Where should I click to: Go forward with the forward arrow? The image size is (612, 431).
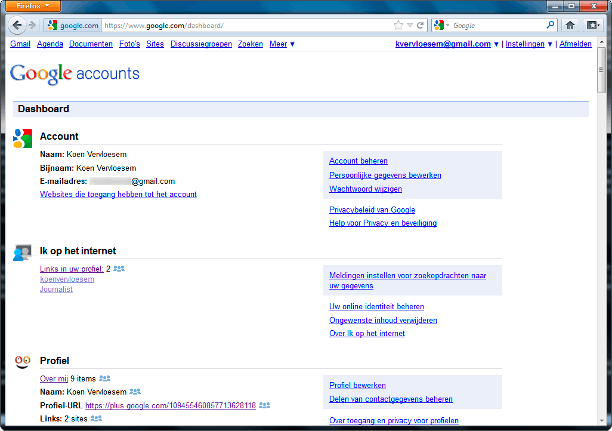33,25
